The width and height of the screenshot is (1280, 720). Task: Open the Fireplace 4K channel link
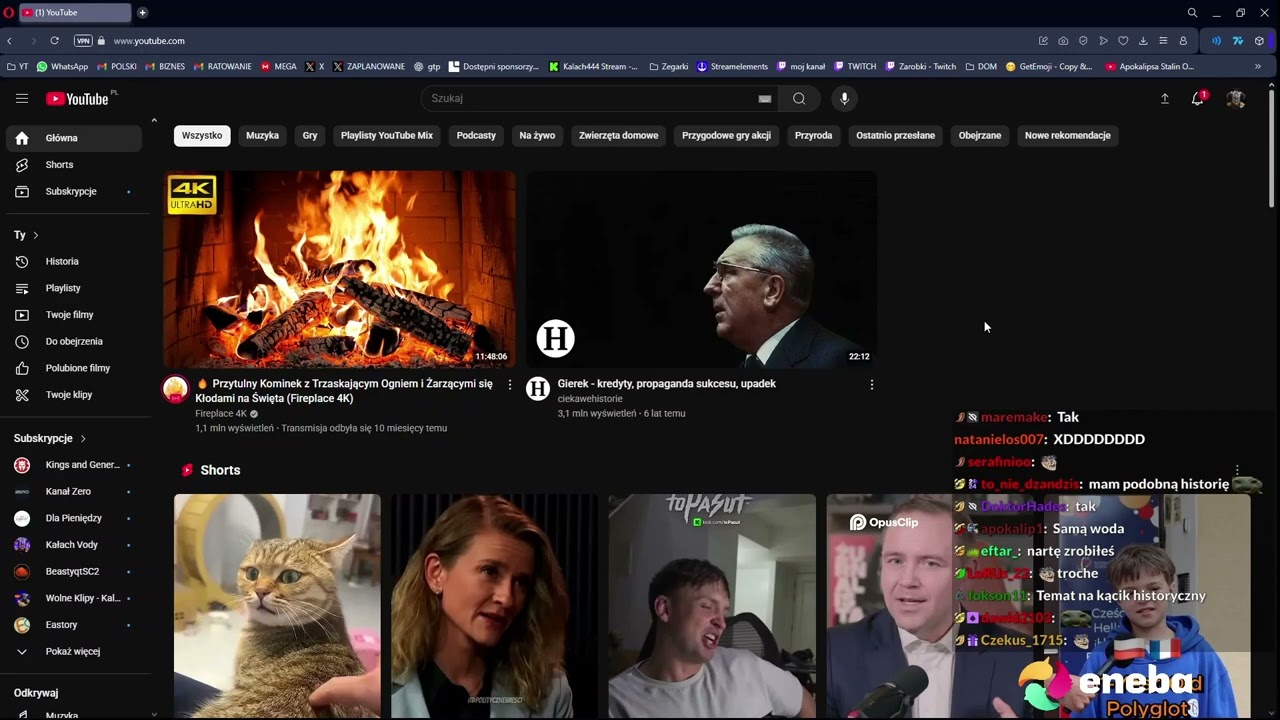[221, 413]
